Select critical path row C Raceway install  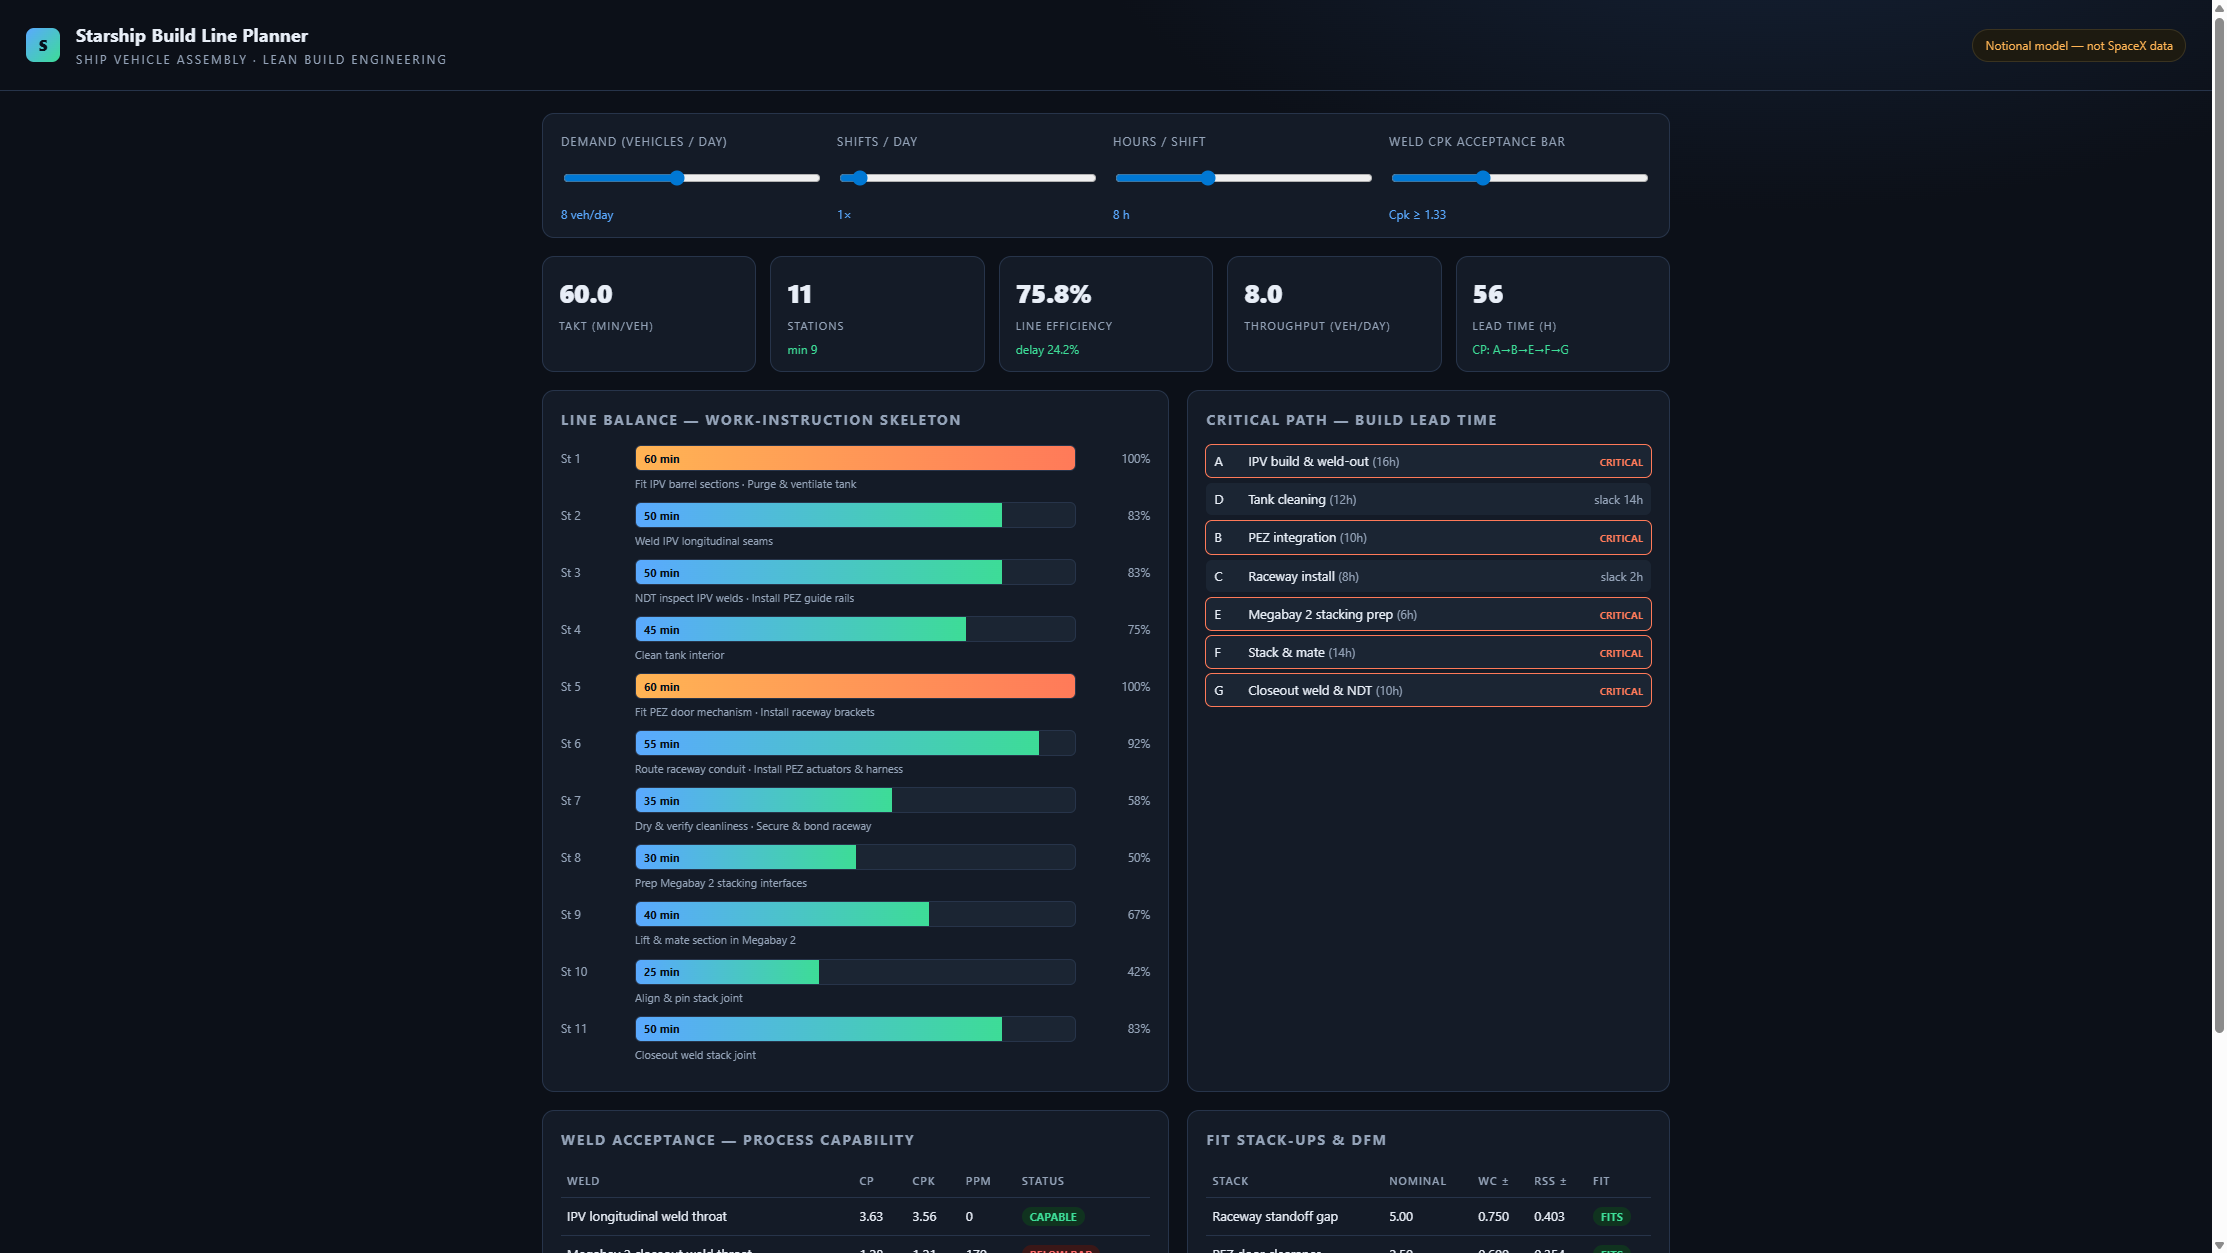point(1428,576)
